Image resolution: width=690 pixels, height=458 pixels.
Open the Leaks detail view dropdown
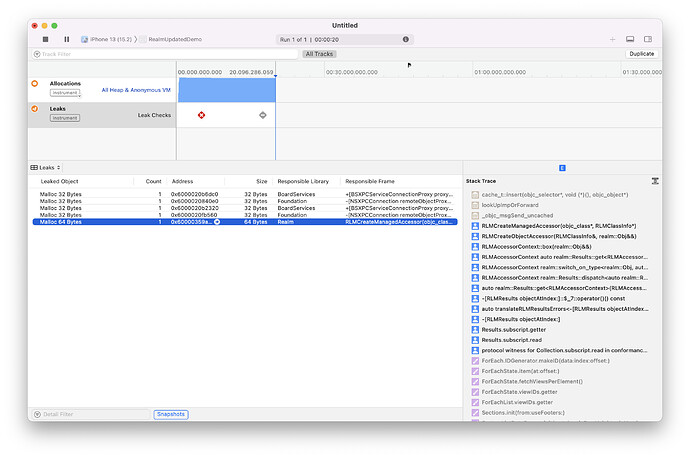point(49,167)
